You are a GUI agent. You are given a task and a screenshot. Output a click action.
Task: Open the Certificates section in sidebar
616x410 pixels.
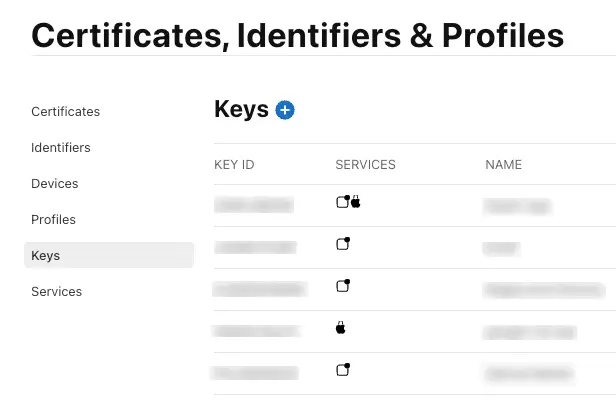(x=66, y=111)
